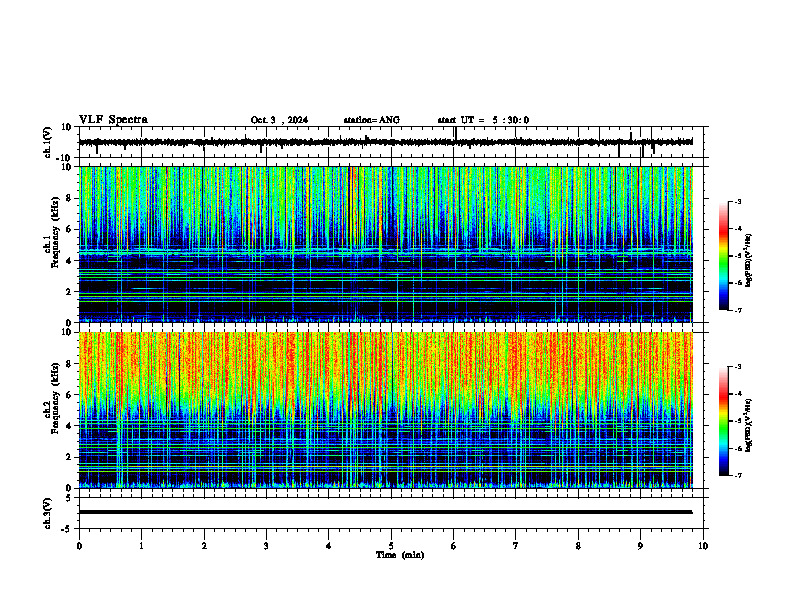This screenshot has width=792, height=612.
Task: Click the "-3" label on ch.2 color scale
Action: (x=738, y=367)
